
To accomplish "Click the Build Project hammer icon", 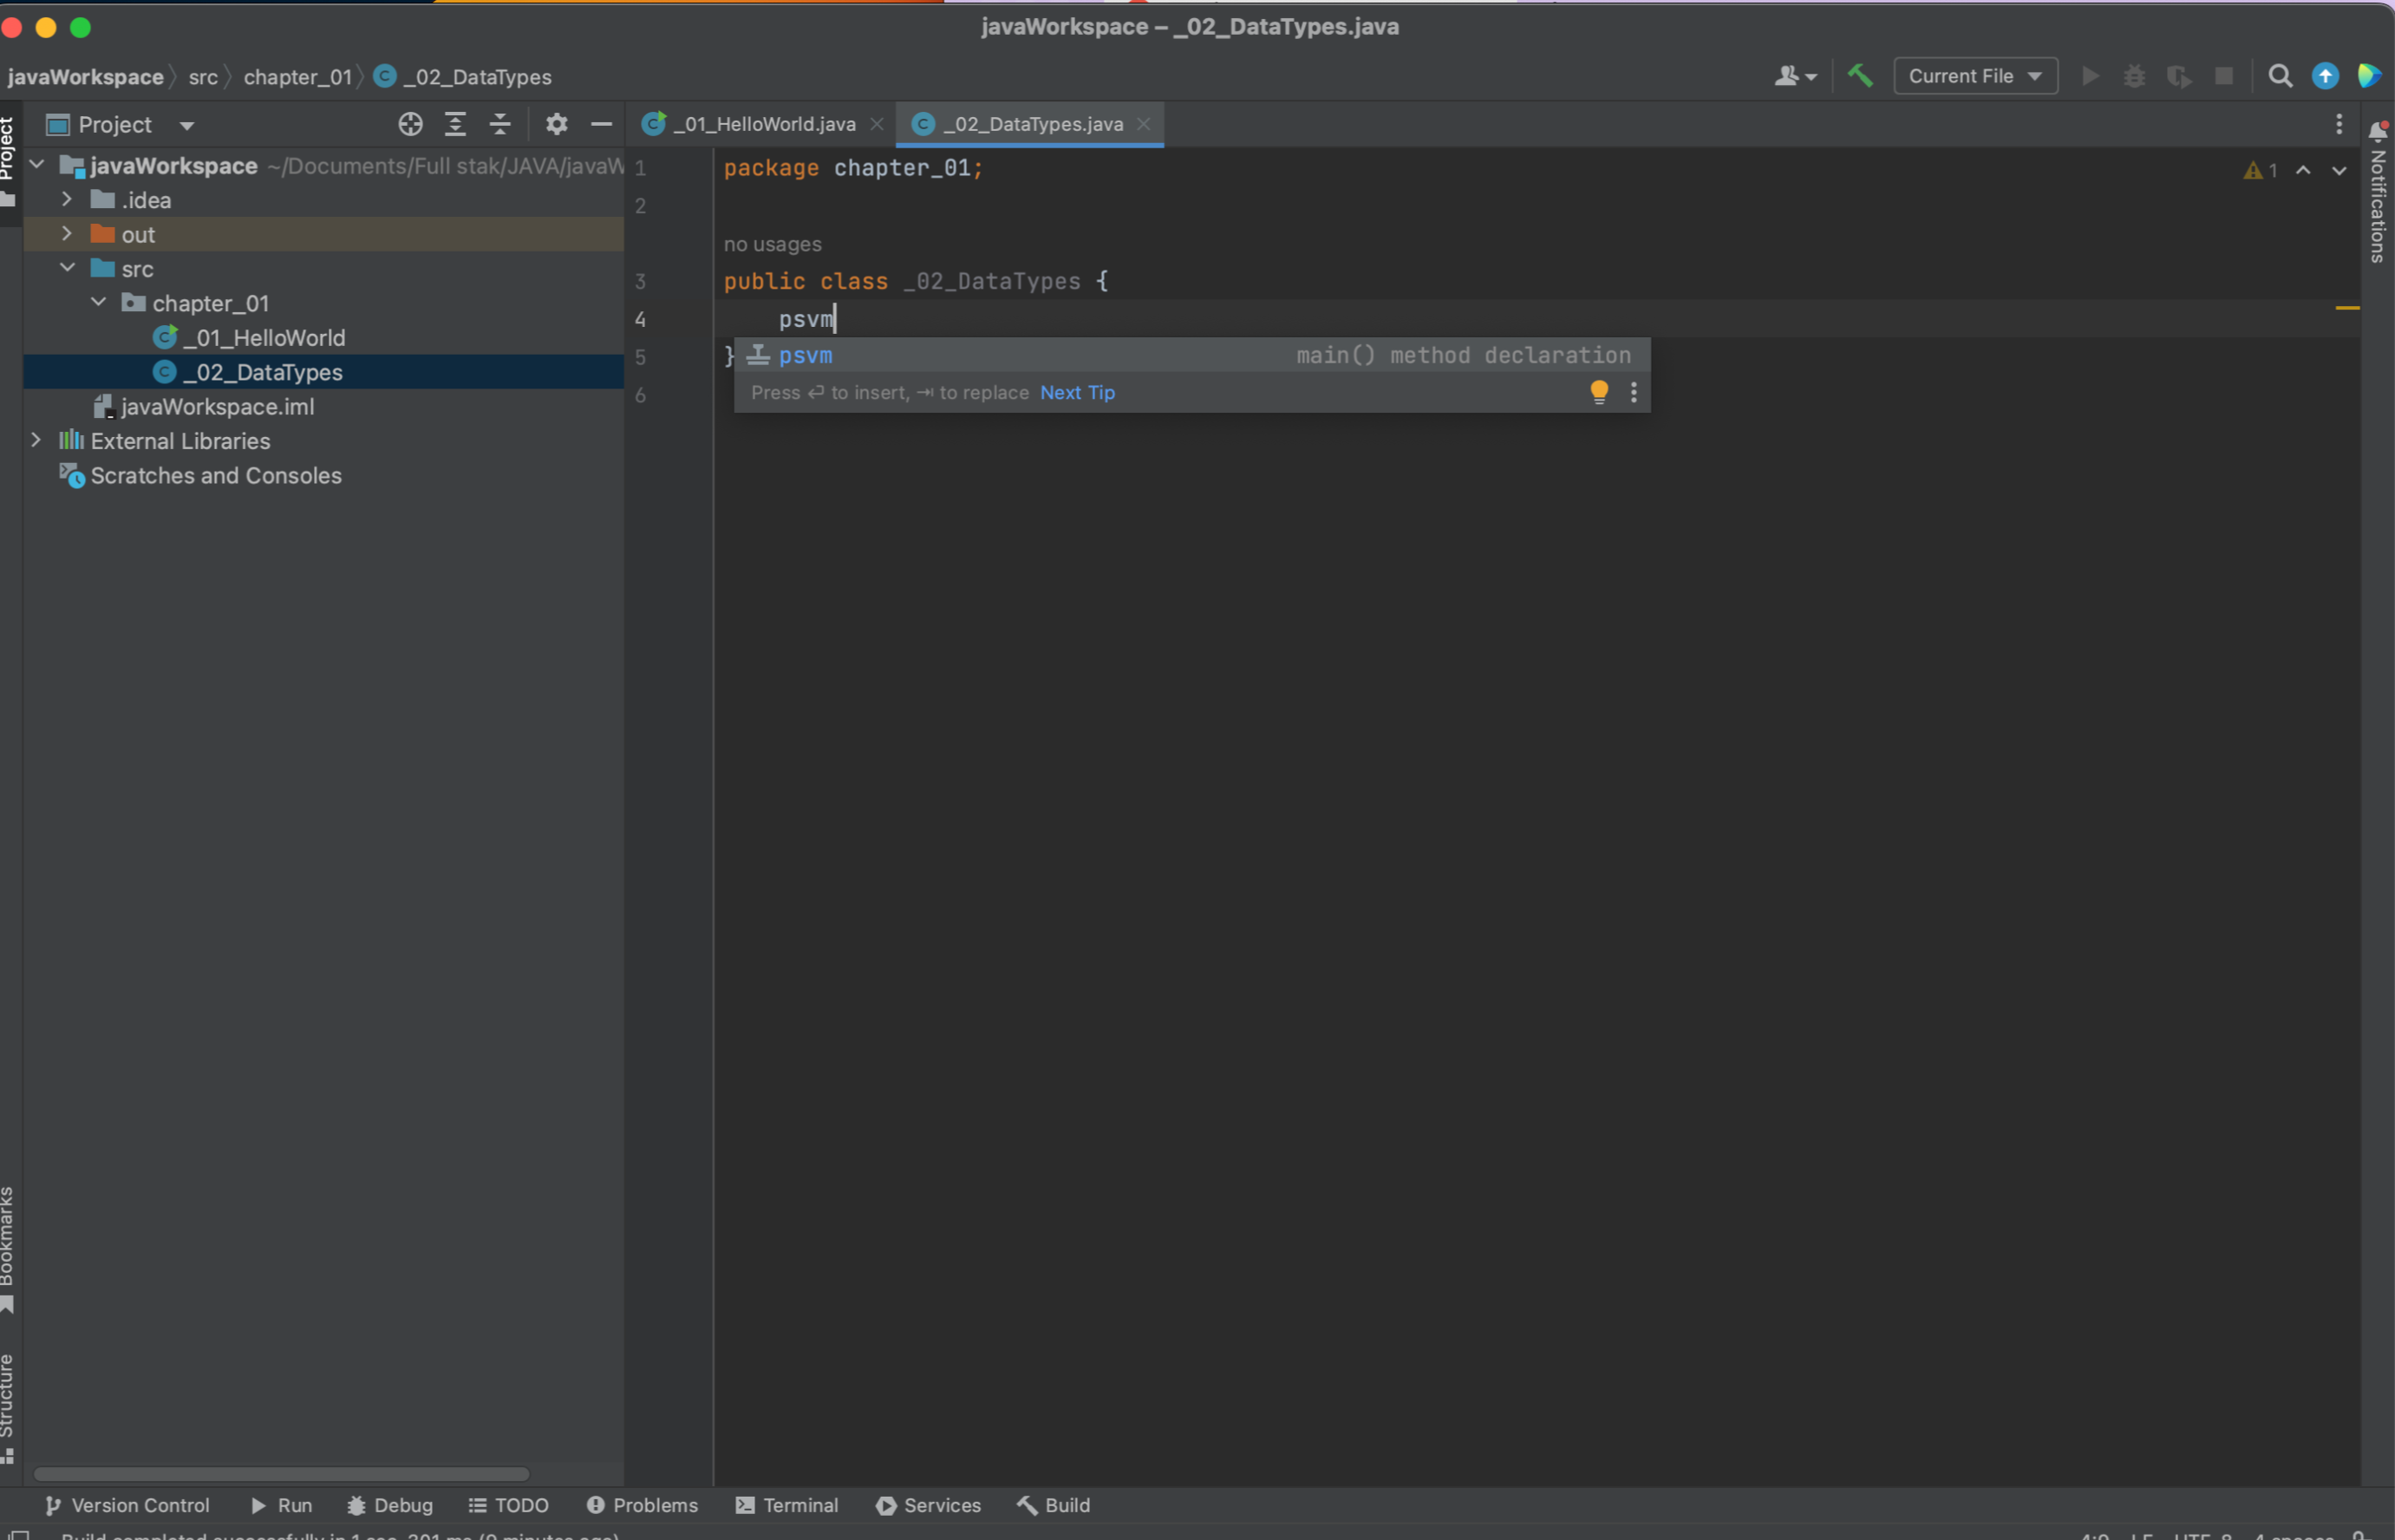I will 1860,76.
